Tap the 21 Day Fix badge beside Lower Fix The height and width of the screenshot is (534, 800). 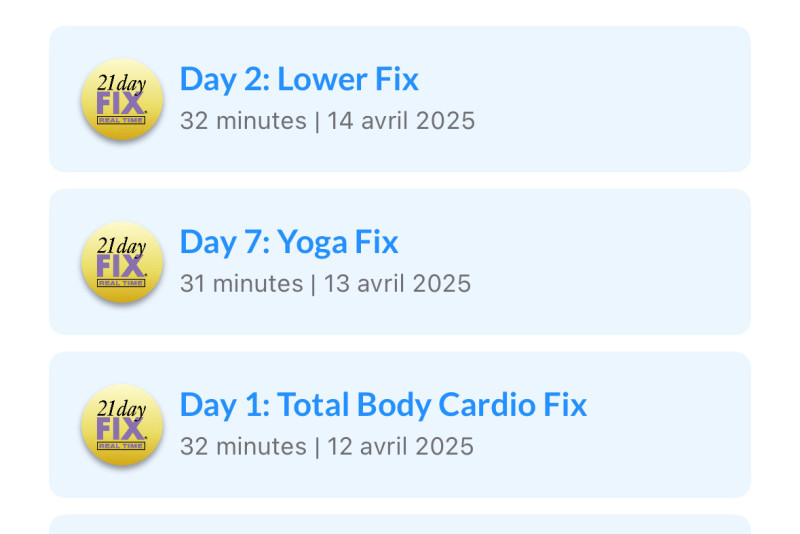coord(122,99)
